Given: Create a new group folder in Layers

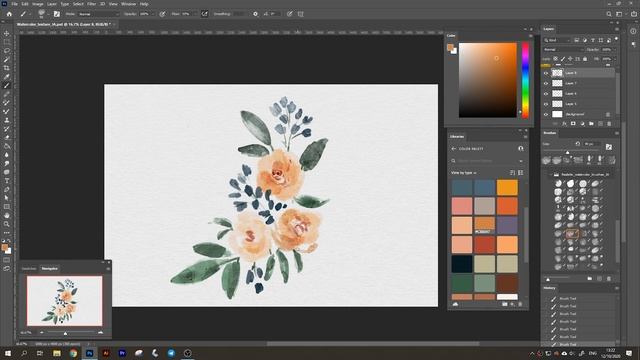Looking at the screenshot, I should click(x=591, y=124).
